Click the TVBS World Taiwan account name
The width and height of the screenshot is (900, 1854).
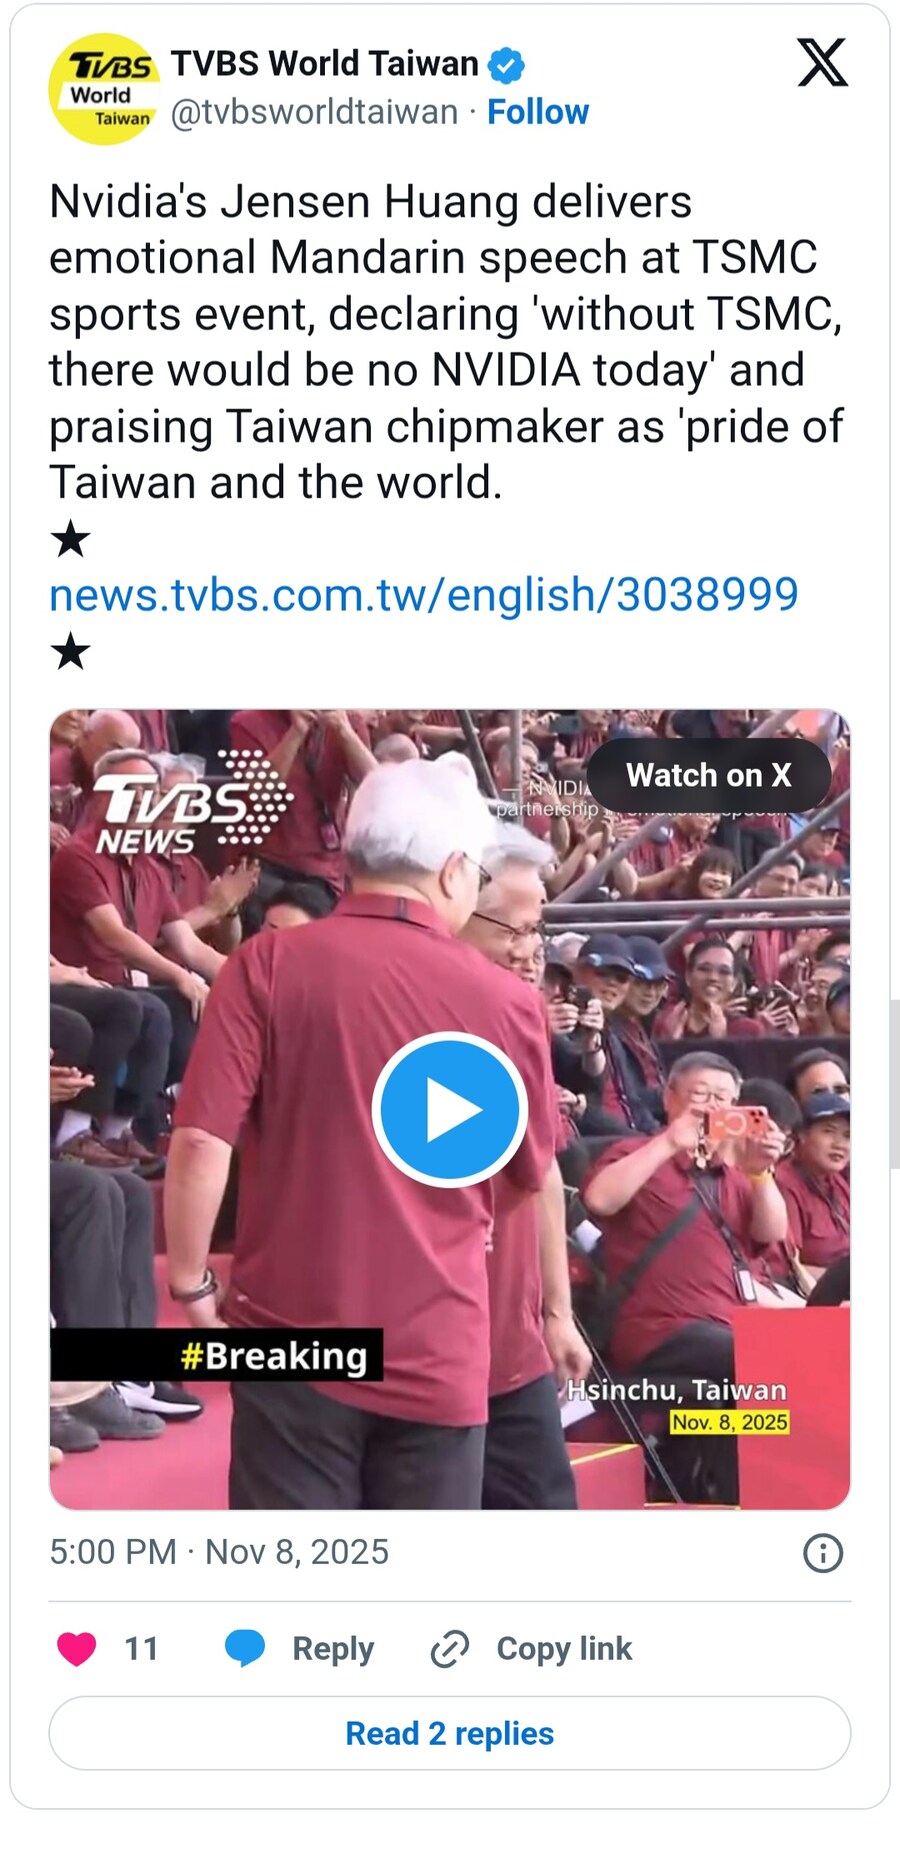tap(325, 64)
